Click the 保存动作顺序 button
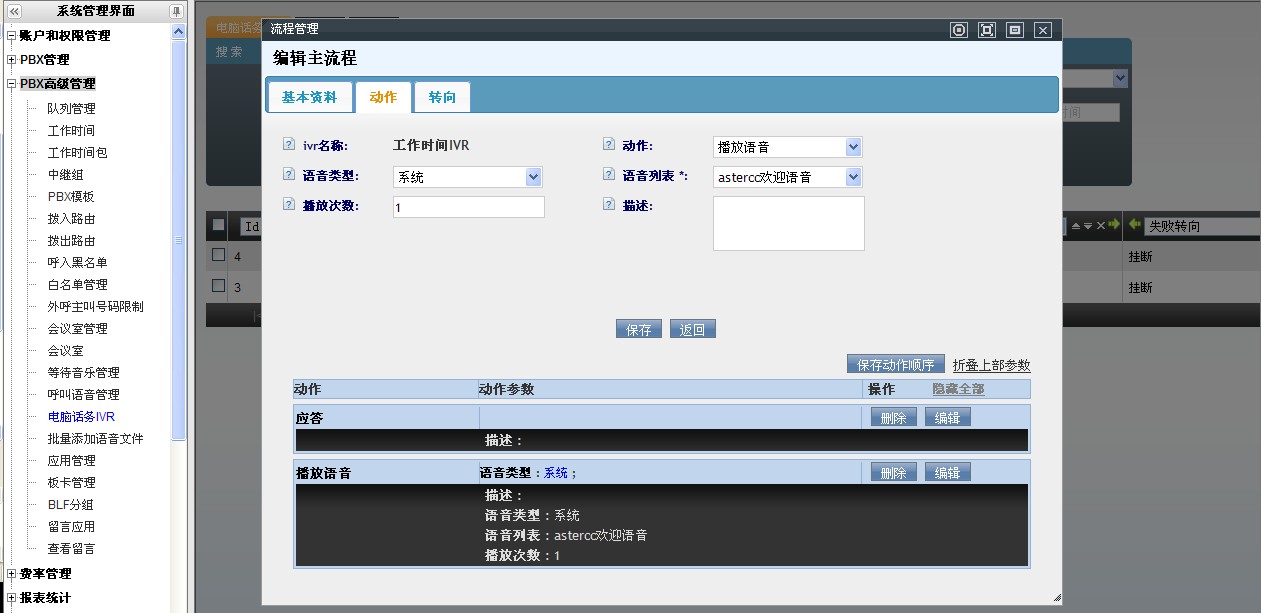The height and width of the screenshot is (613, 1261). pos(895,365)
